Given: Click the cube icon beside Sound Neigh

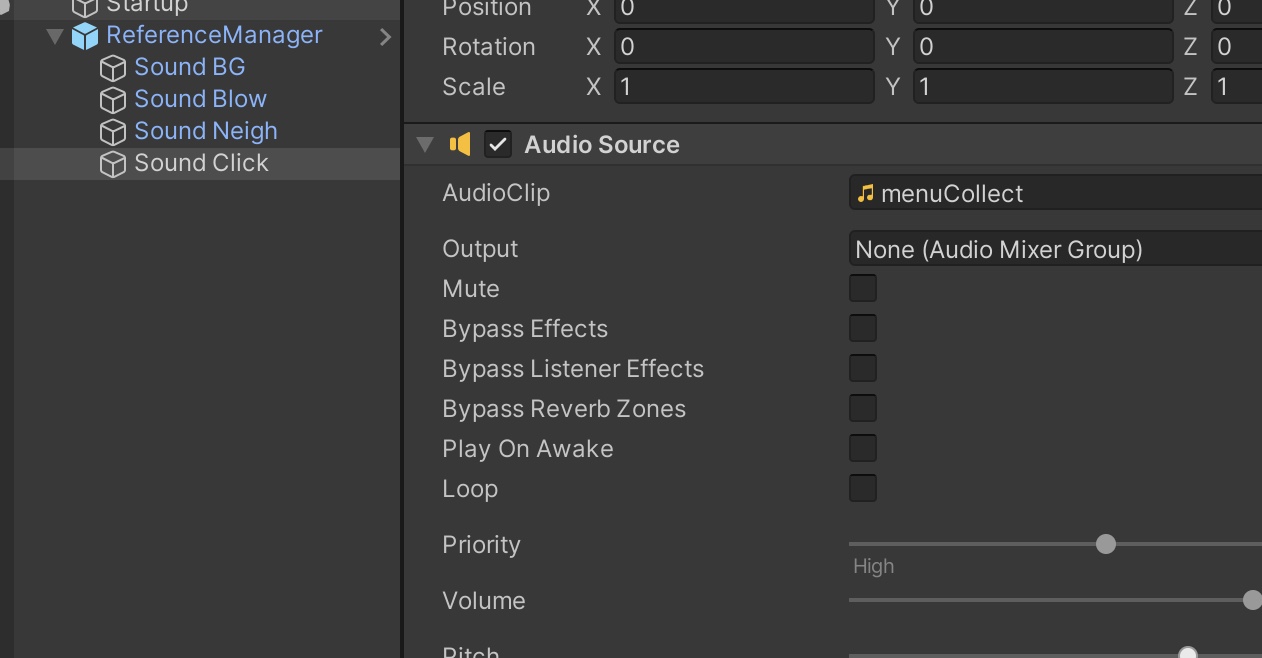Looking at the screenshot, I should 113,130.
